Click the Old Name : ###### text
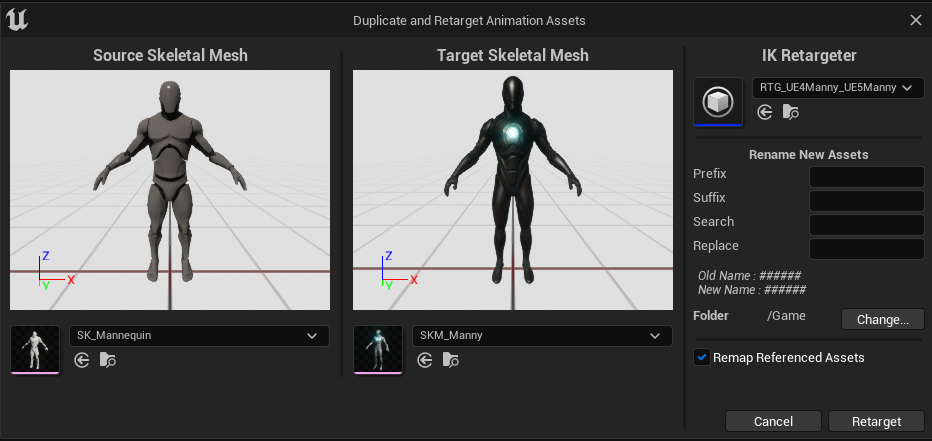Image resolution: width=932 pixels, height=441 pixels. 750,276
